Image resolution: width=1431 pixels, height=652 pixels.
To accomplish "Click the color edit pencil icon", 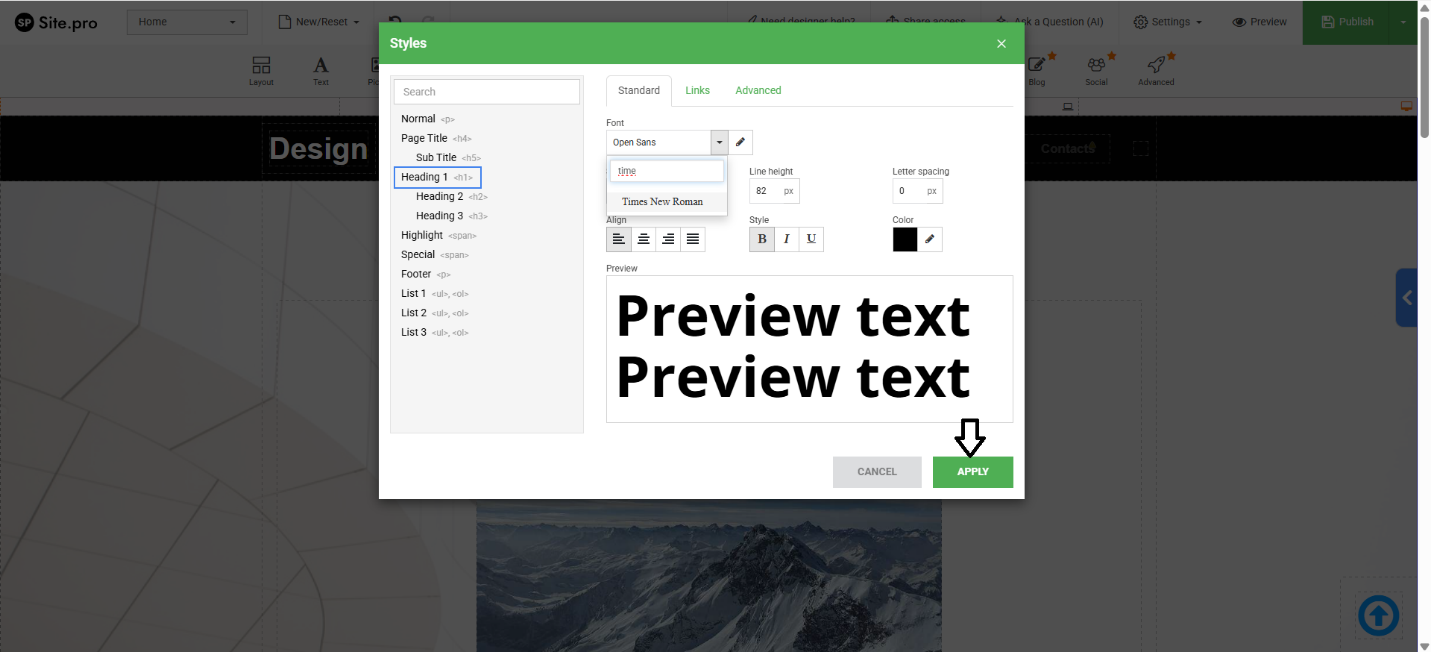I will (x=930, y=239).
